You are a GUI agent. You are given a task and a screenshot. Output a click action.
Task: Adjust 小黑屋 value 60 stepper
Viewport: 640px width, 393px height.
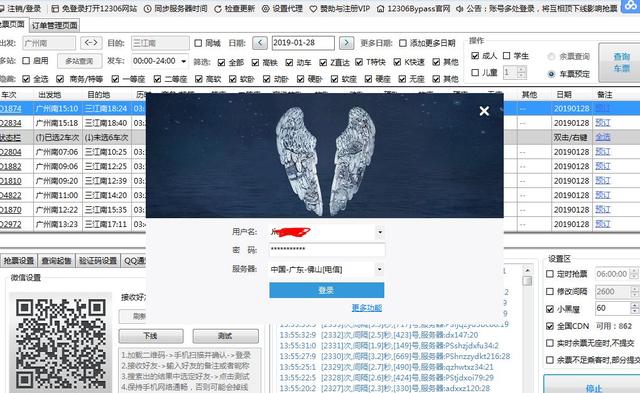click(634, 308)
